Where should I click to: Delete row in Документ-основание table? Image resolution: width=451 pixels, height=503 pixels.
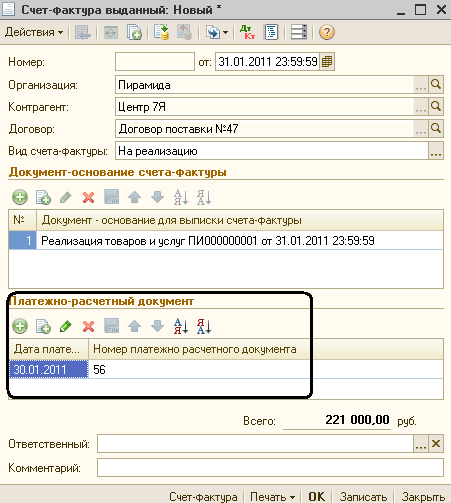click(x=88, y=197)
